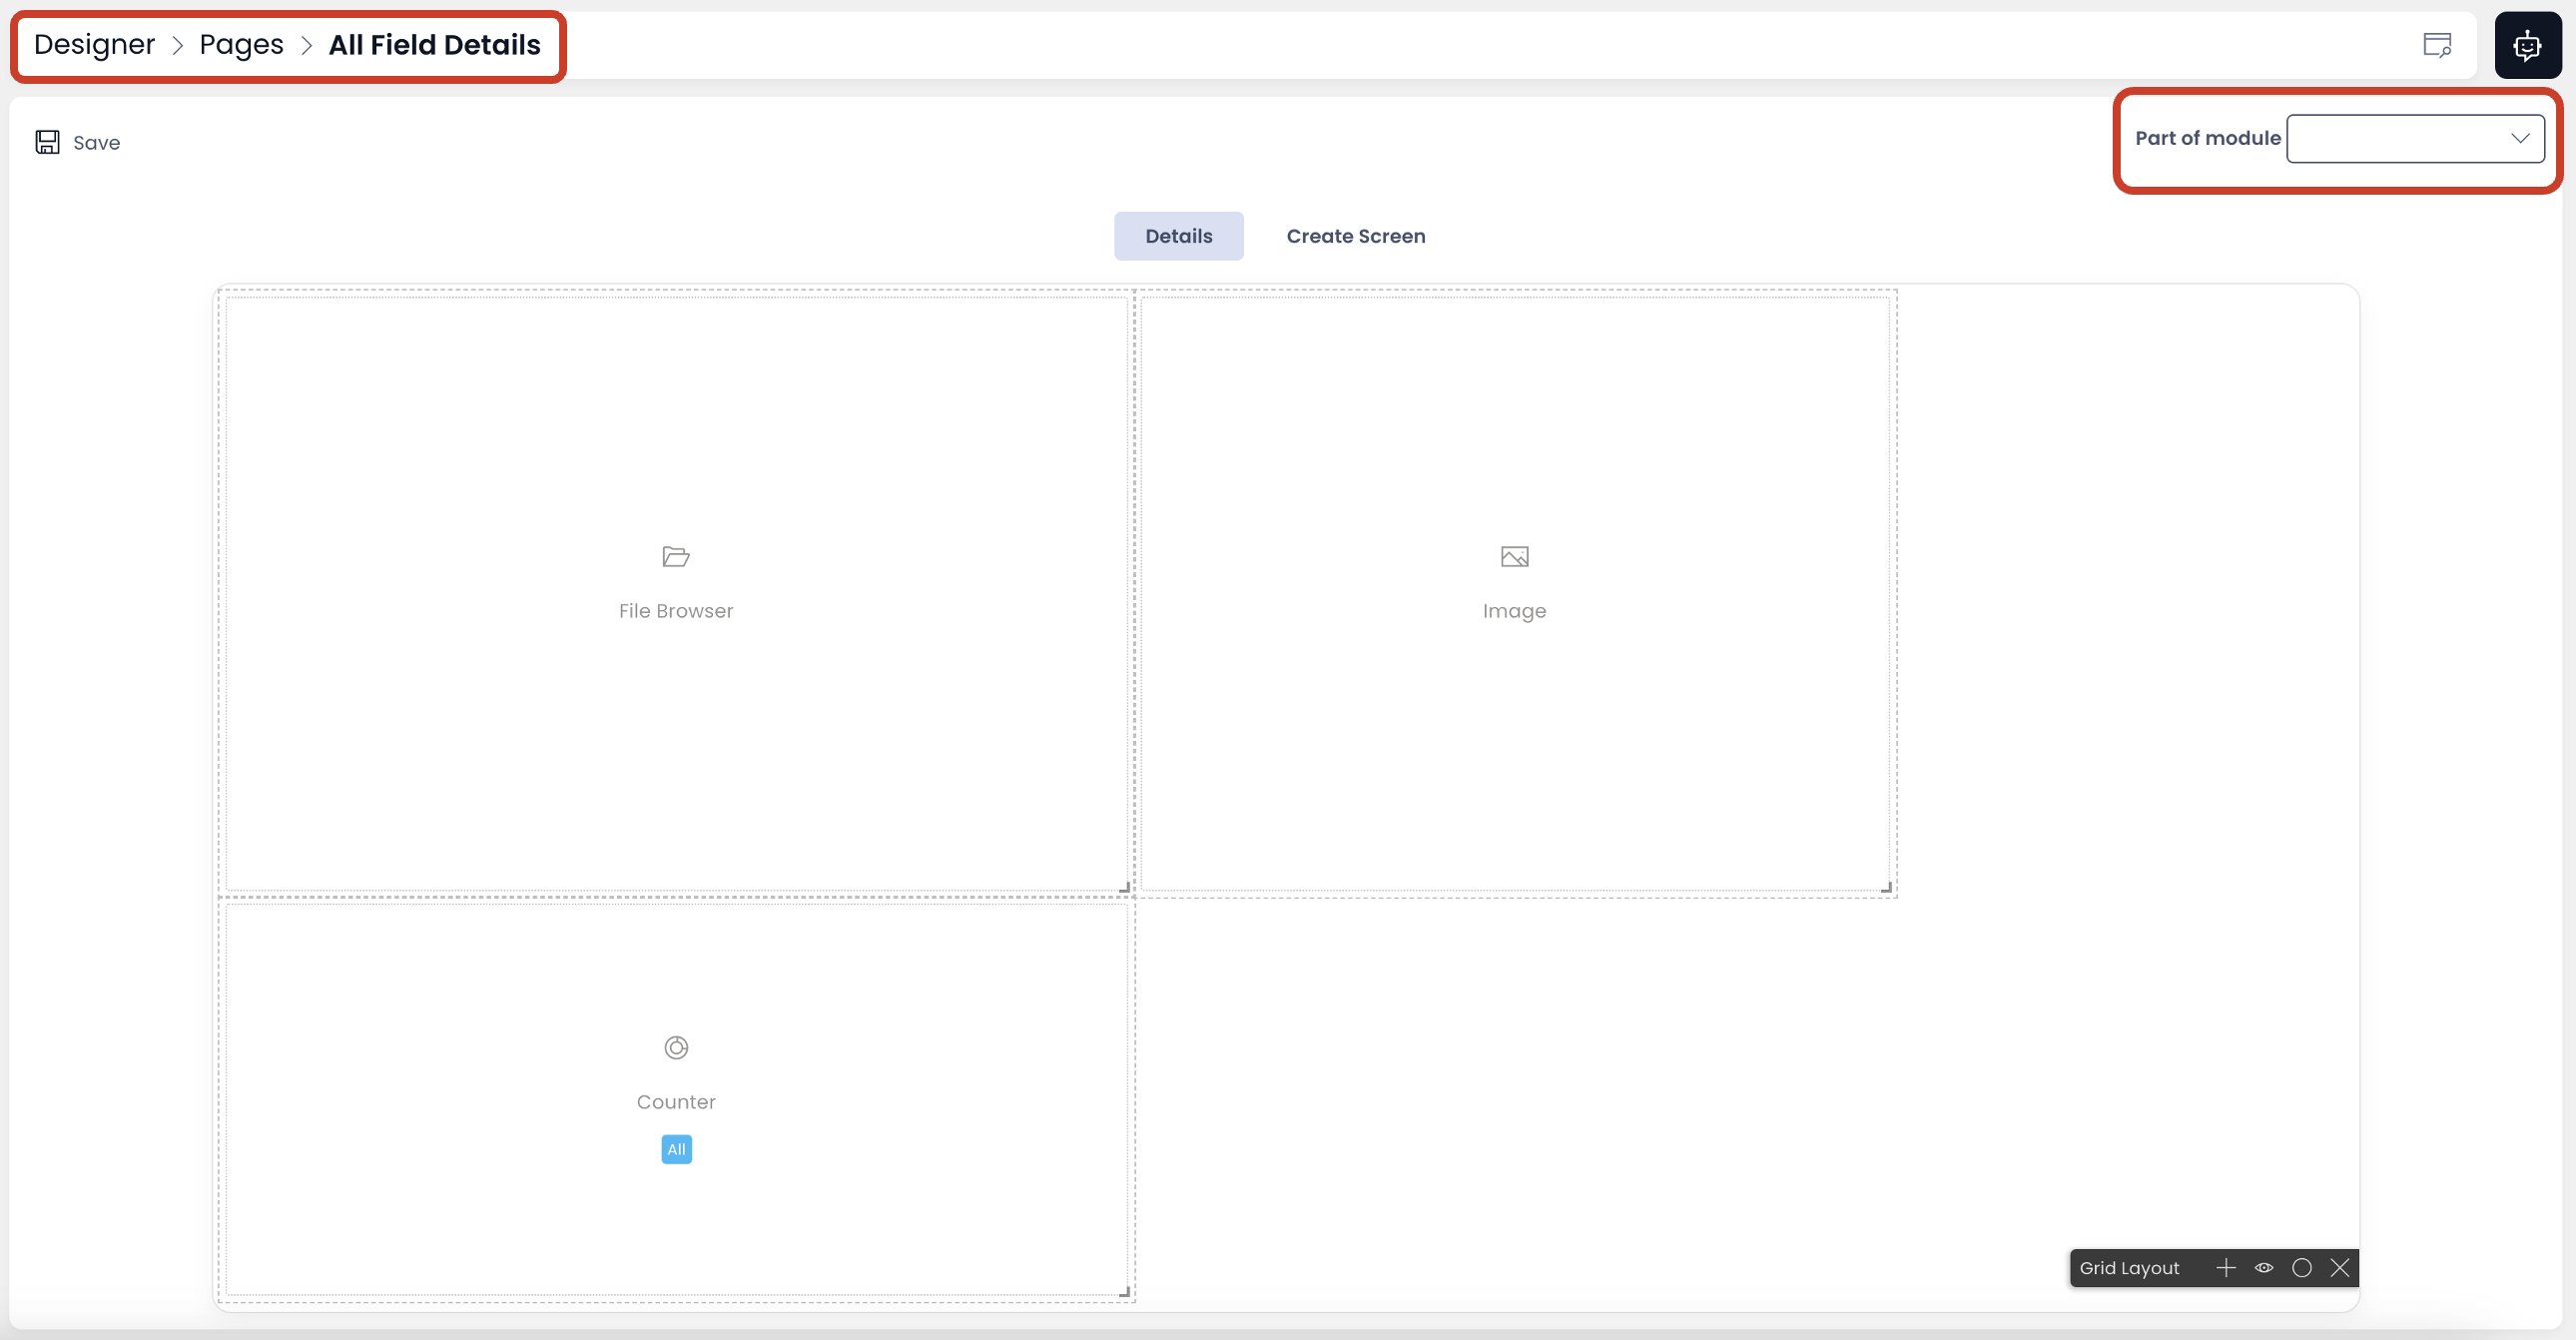Screen dimensions: 2576x1340
Task: Switch to the Details tab
Action: pyautogui.click(x=1179, y=236)
